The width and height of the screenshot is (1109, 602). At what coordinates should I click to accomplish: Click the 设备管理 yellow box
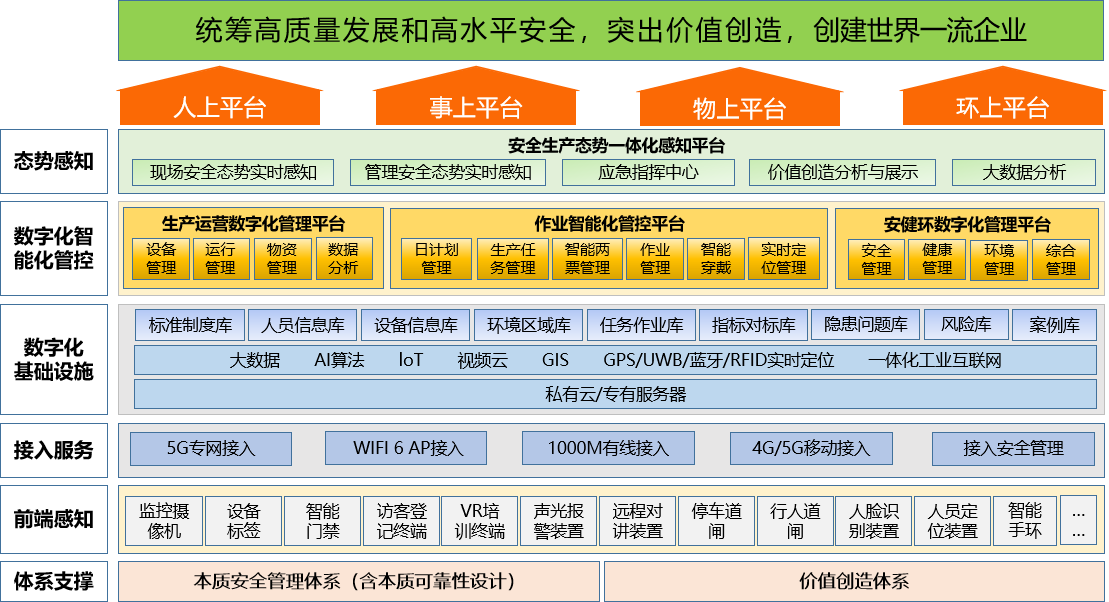161,259
